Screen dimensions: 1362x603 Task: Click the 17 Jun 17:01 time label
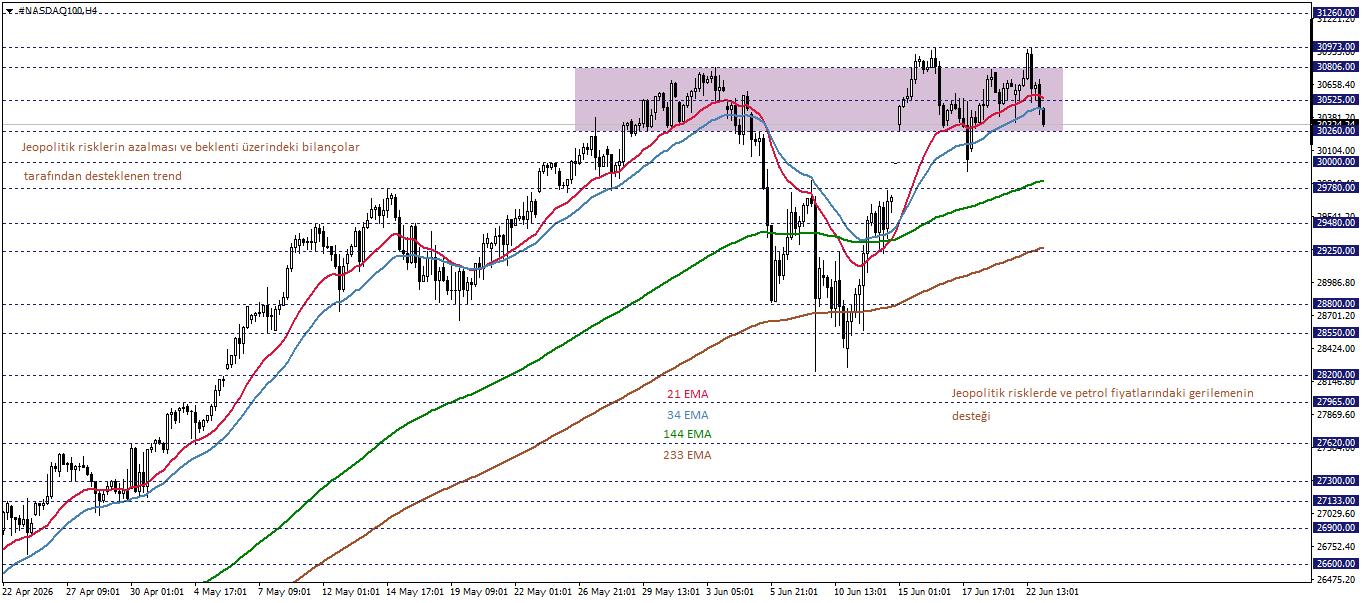click(x=988, y=592)
